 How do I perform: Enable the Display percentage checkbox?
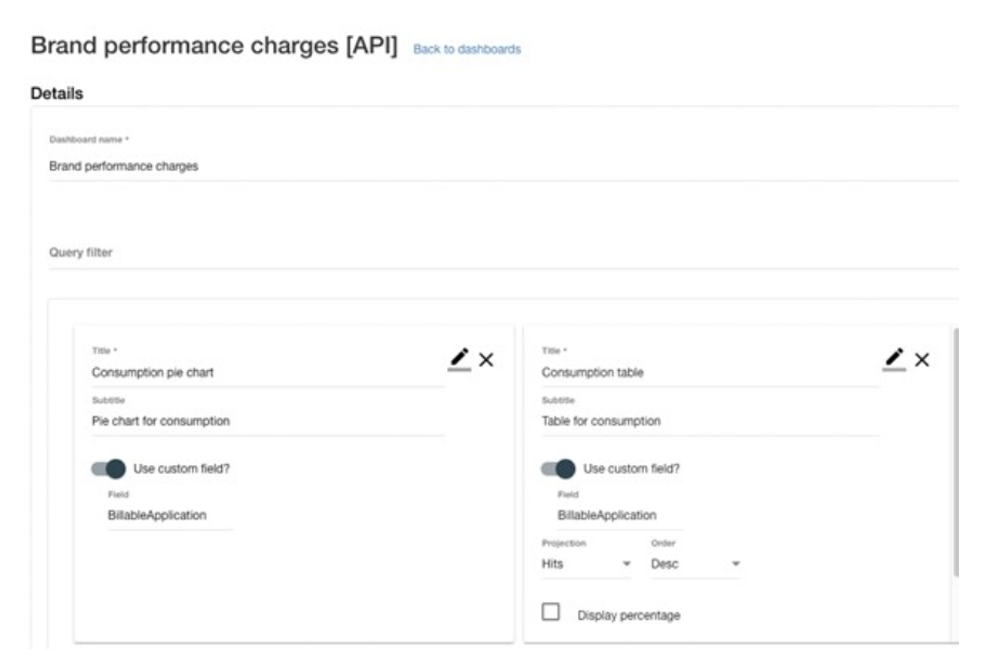coord(550,612)
